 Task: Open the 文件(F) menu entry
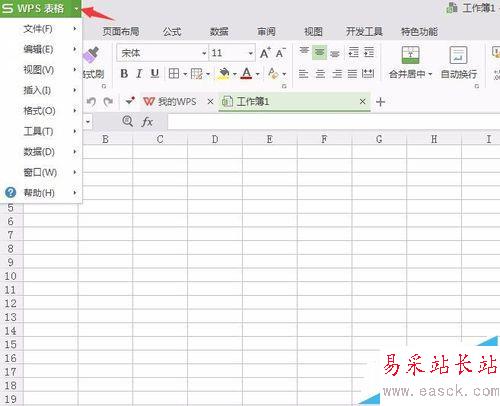(41, 29)
